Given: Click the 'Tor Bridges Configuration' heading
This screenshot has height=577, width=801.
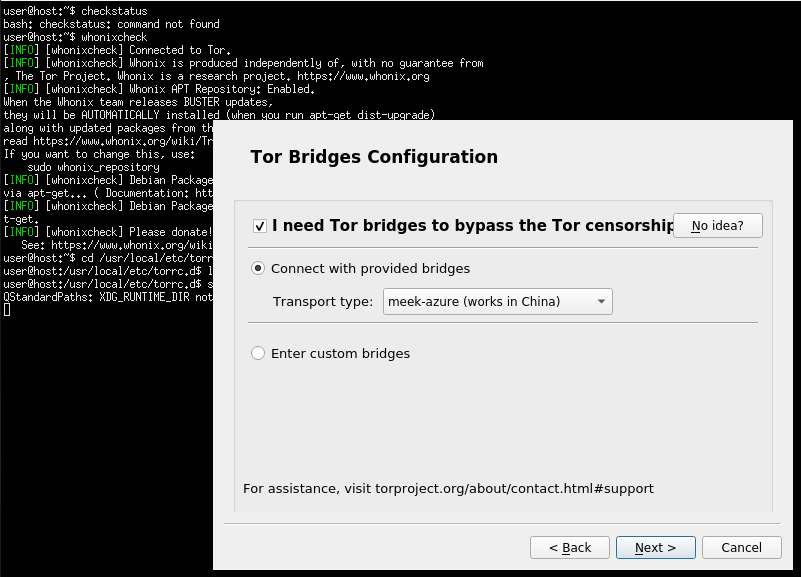Looking at the screenshot, I should pyautogui.click(x=374, y=157).
